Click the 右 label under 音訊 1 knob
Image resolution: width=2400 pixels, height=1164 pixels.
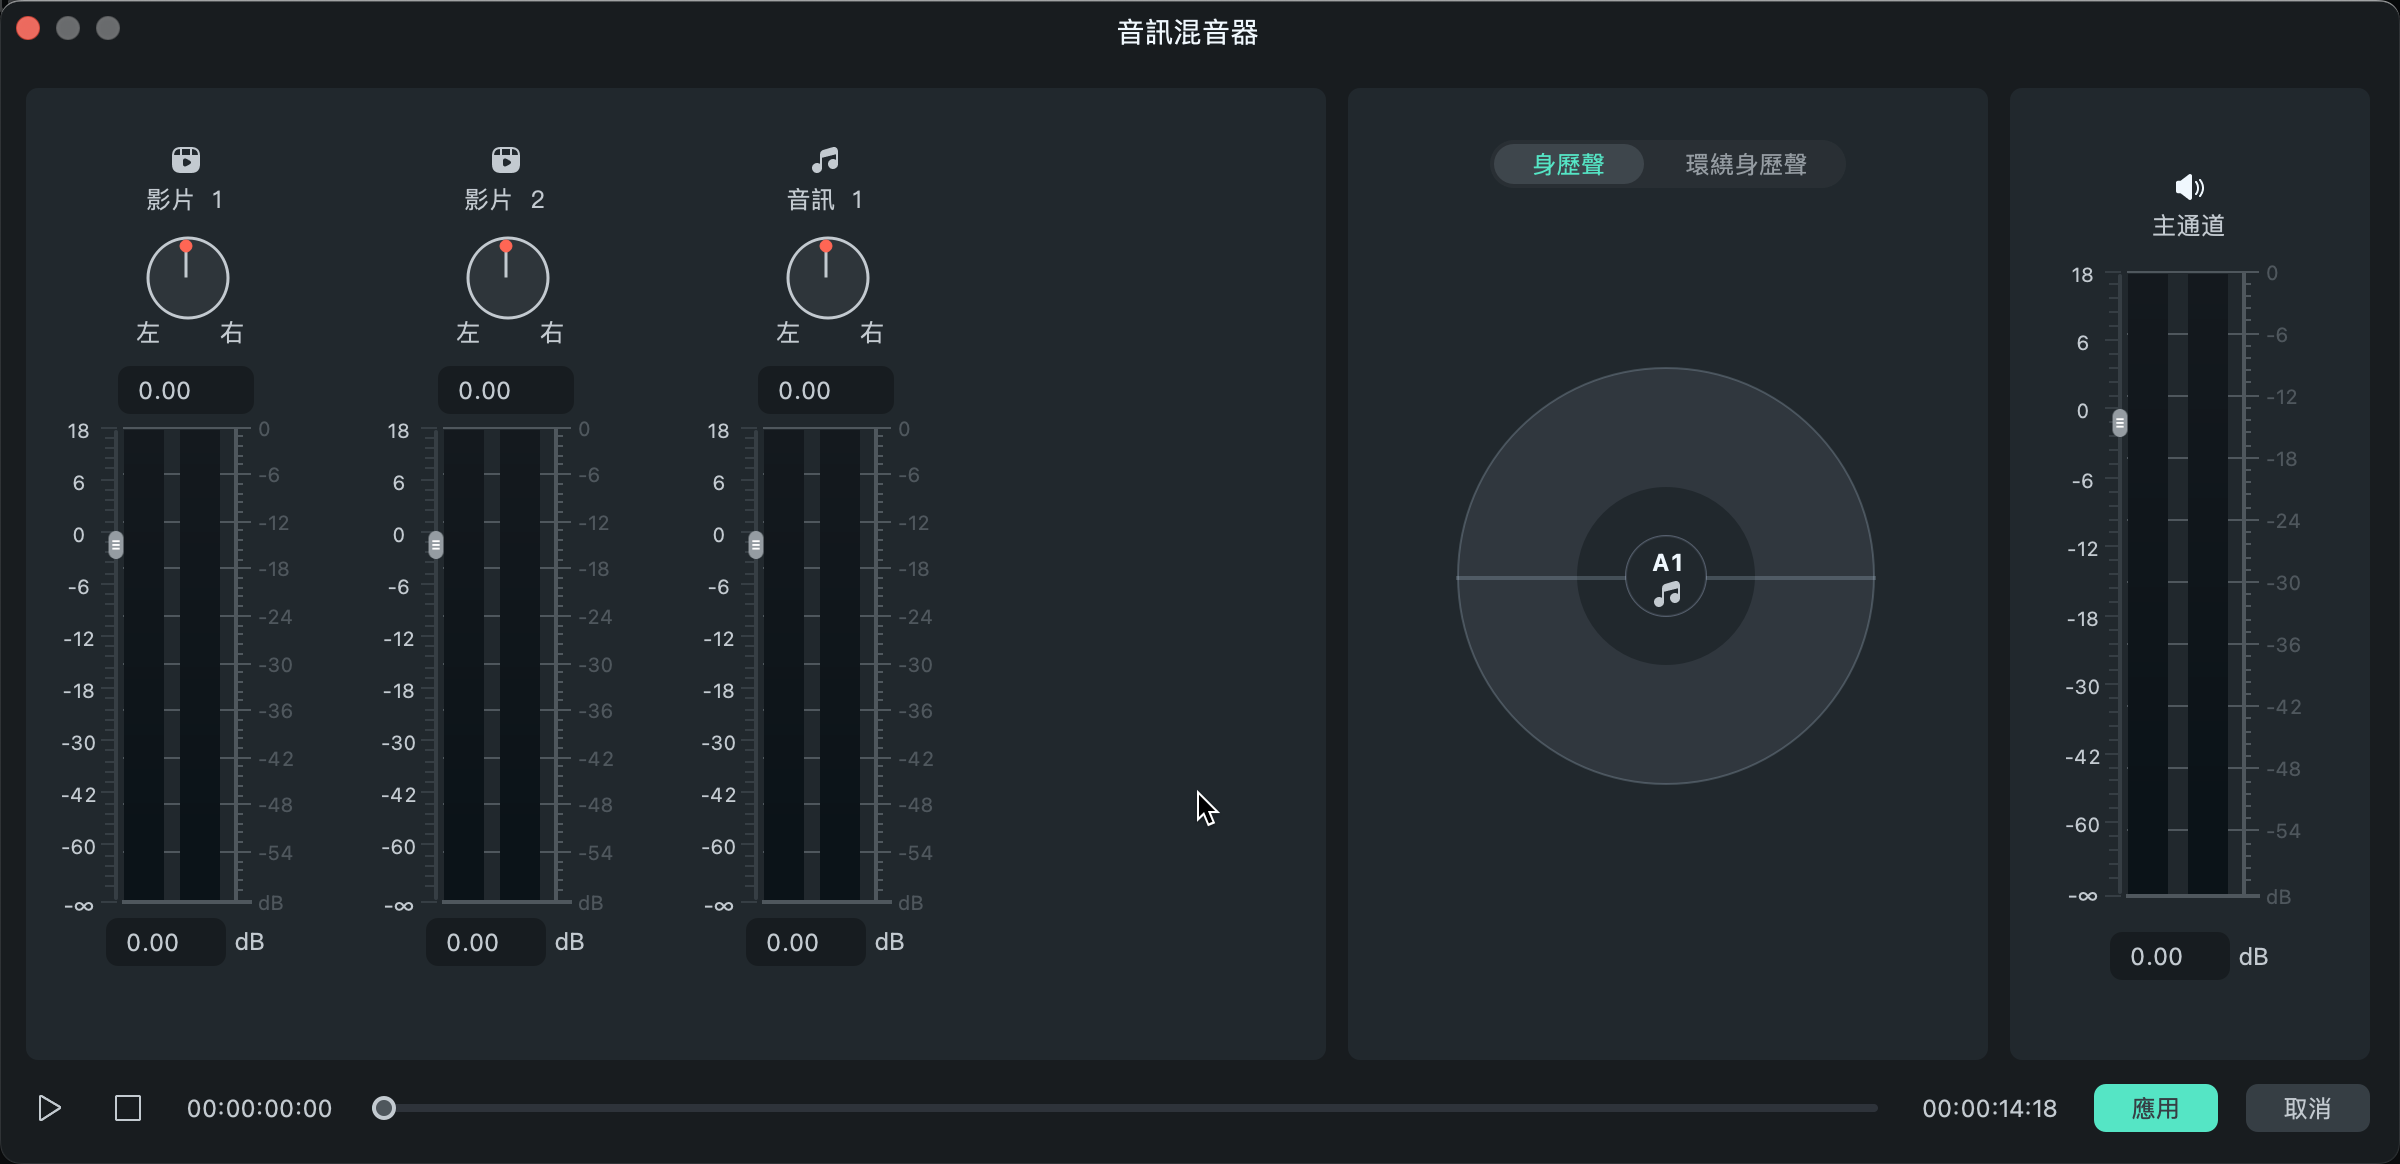(871, 333)
